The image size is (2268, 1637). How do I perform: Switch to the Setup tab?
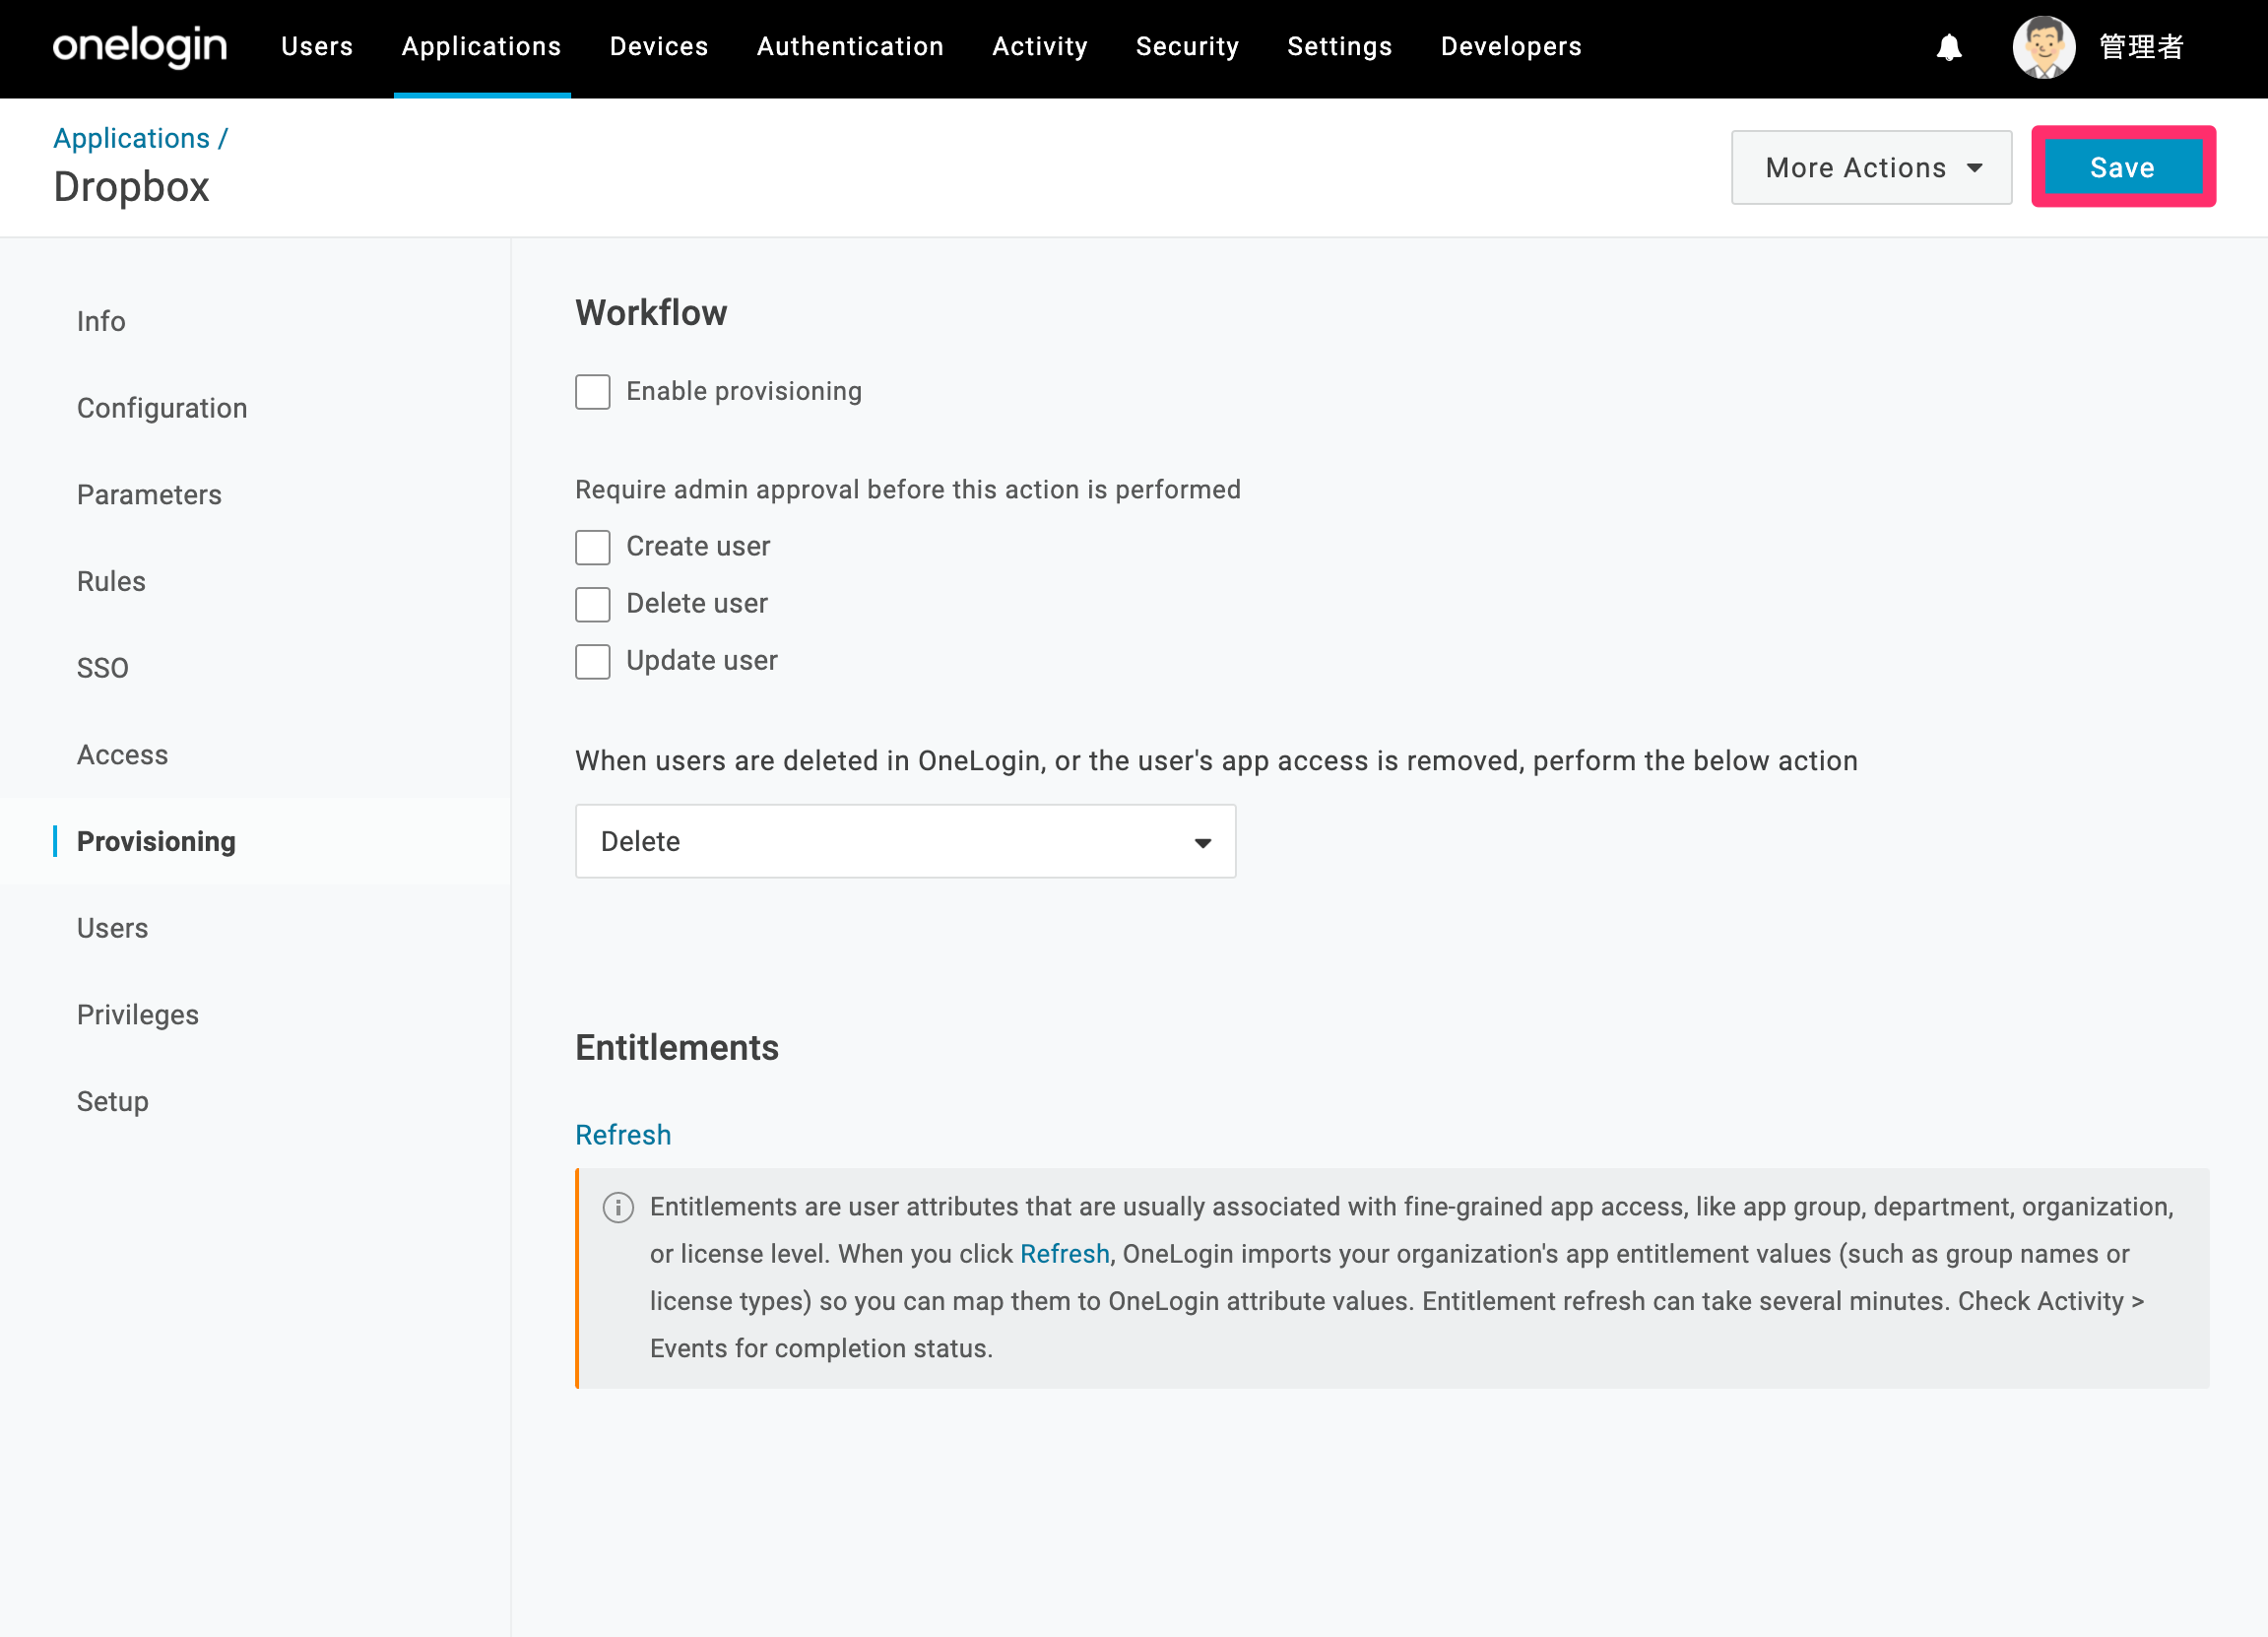pyautogui.click(x=112, y=1101)
